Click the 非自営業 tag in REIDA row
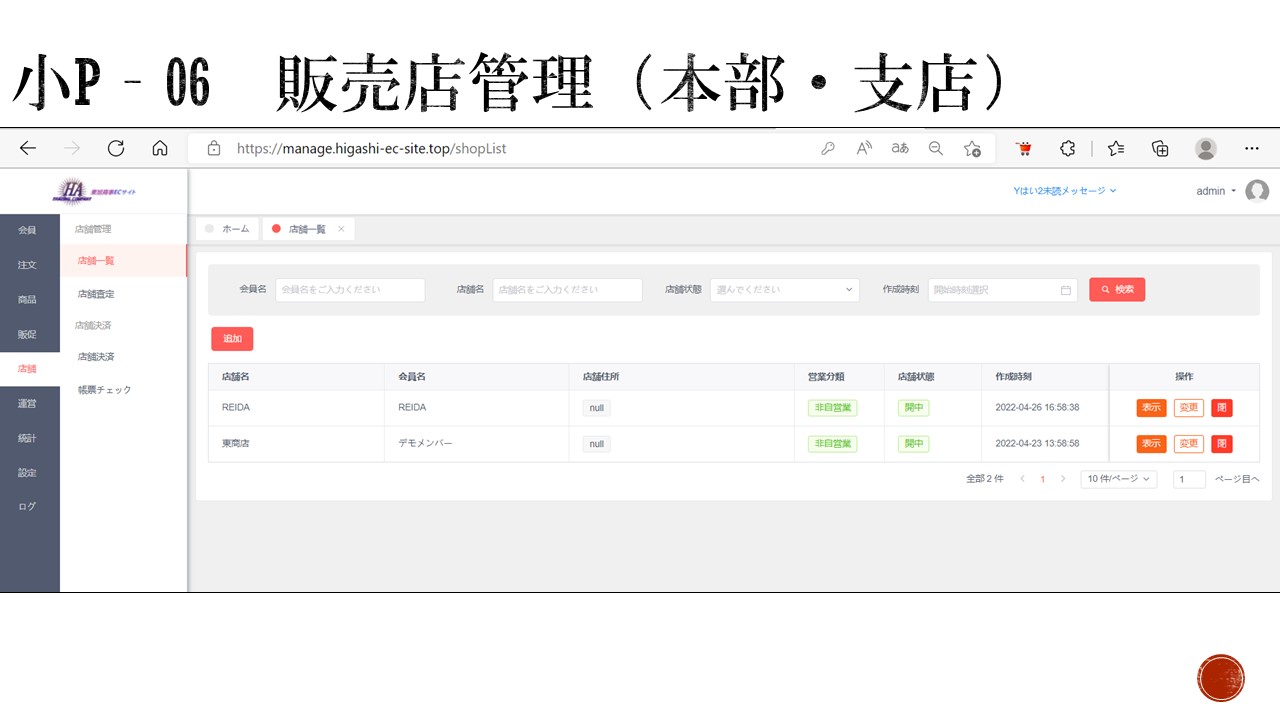Image resolution: width=1280 pixels, height=720 pixels. [833, 408]
